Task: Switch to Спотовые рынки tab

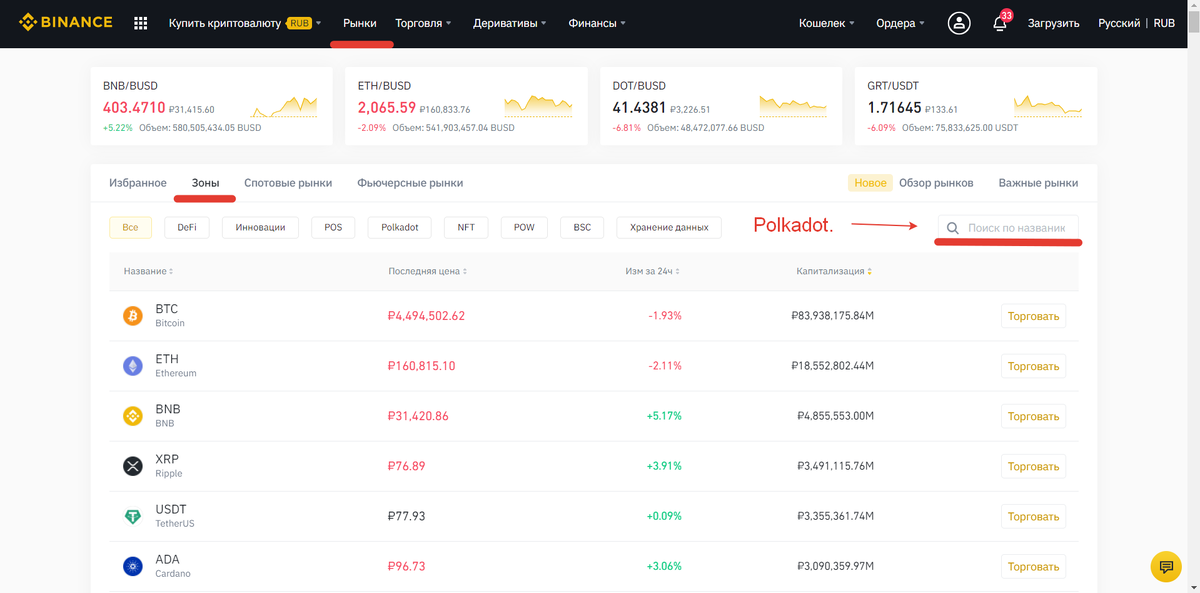Action: coord(288,183)
